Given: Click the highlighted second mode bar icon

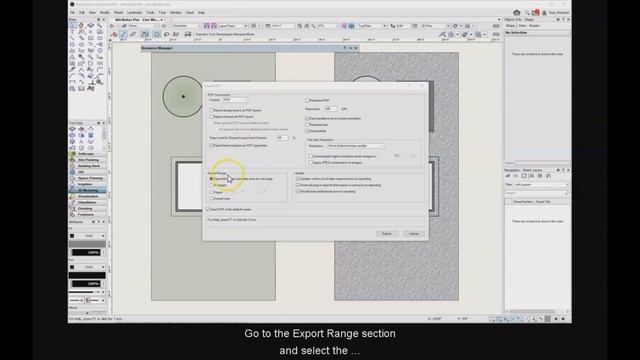Looking at the screenshot, I should (x=123, y=34).
